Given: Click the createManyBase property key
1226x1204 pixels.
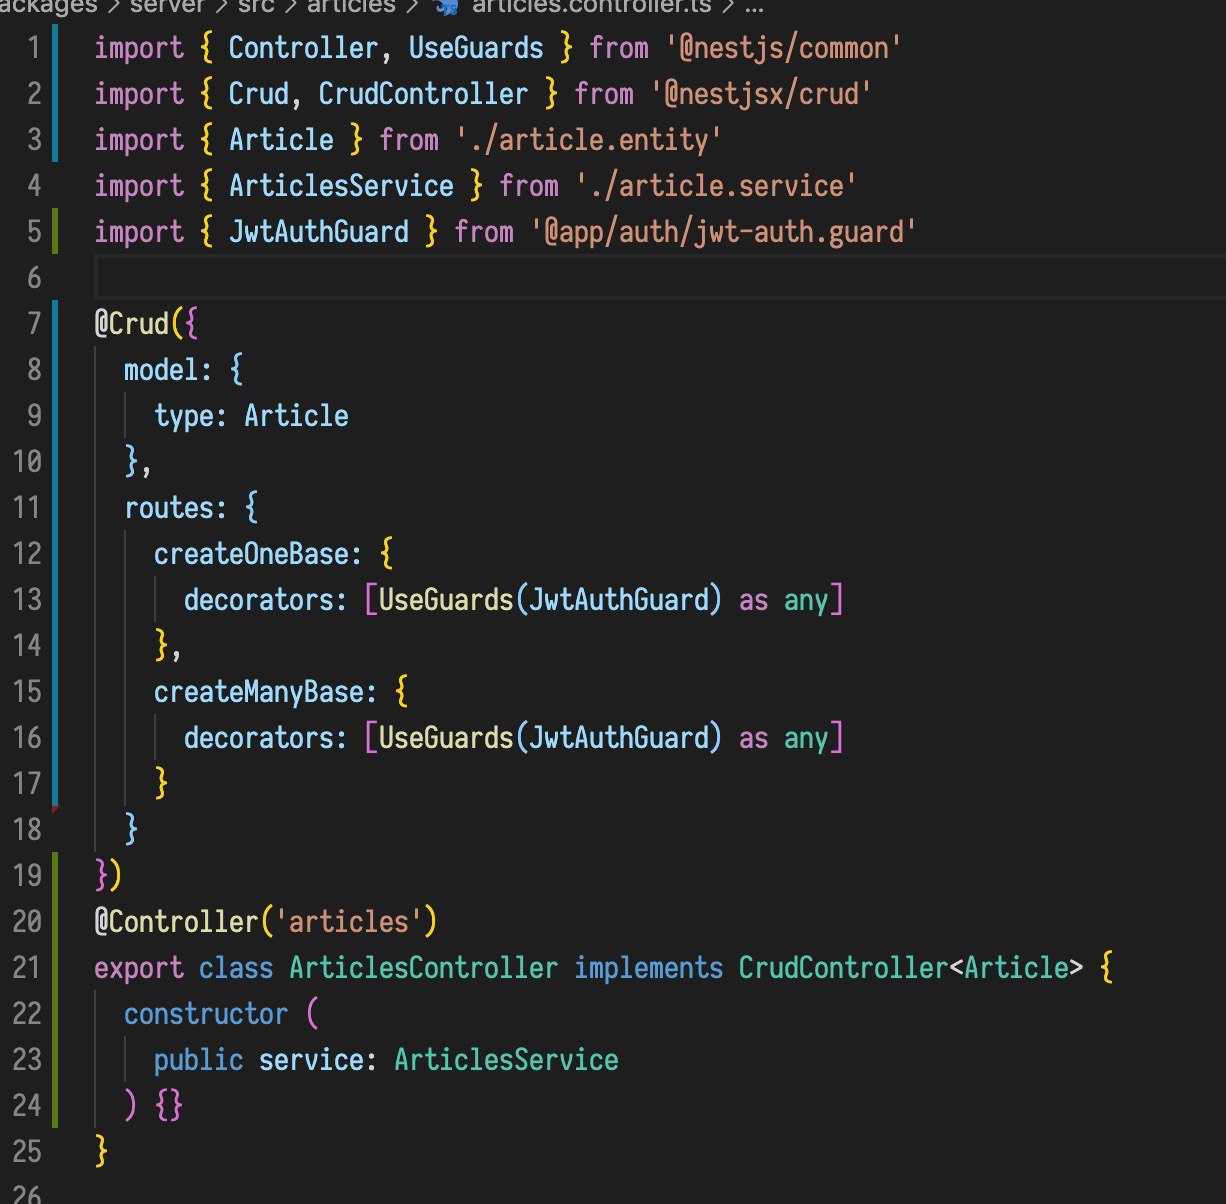Looking at the screenshot, I should click(259, 692).
